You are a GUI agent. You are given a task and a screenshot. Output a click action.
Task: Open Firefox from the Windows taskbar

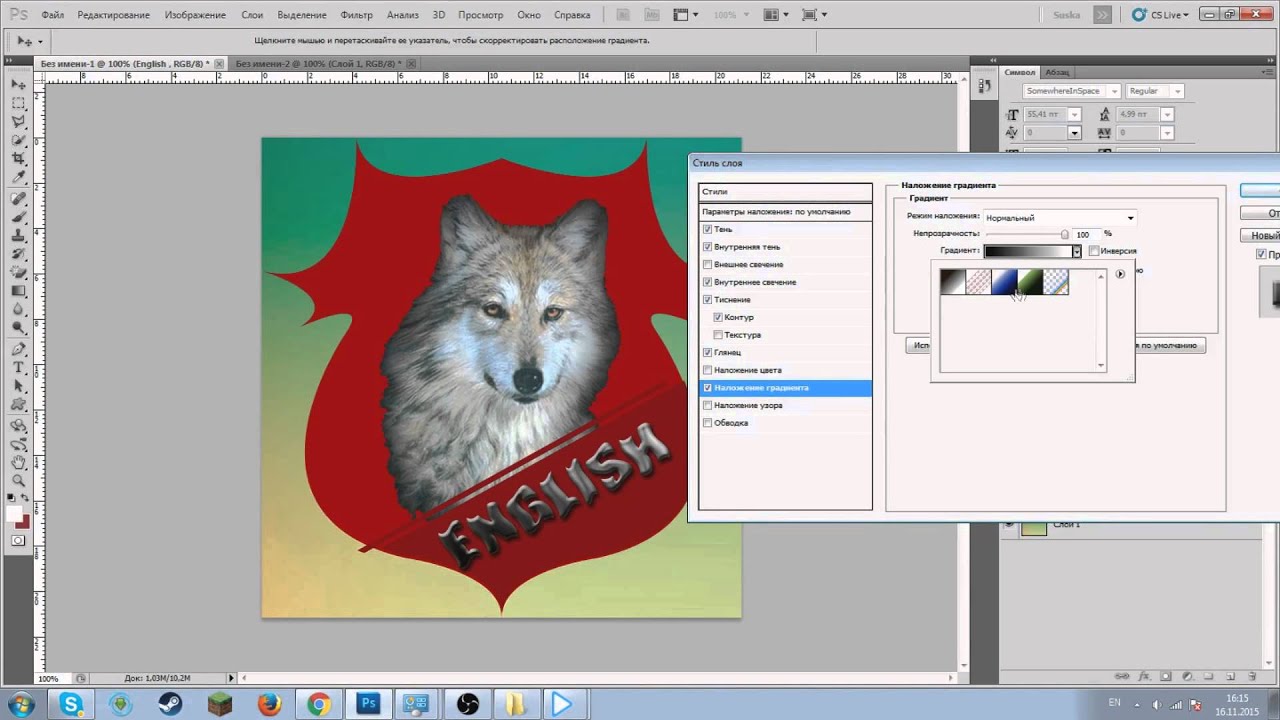click(x=269, y=704)
